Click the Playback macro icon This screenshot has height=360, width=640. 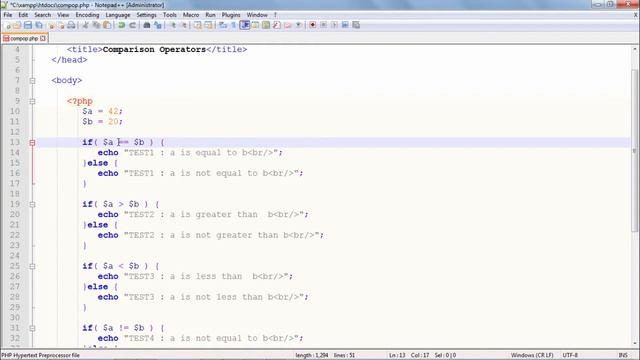point(334,25)
